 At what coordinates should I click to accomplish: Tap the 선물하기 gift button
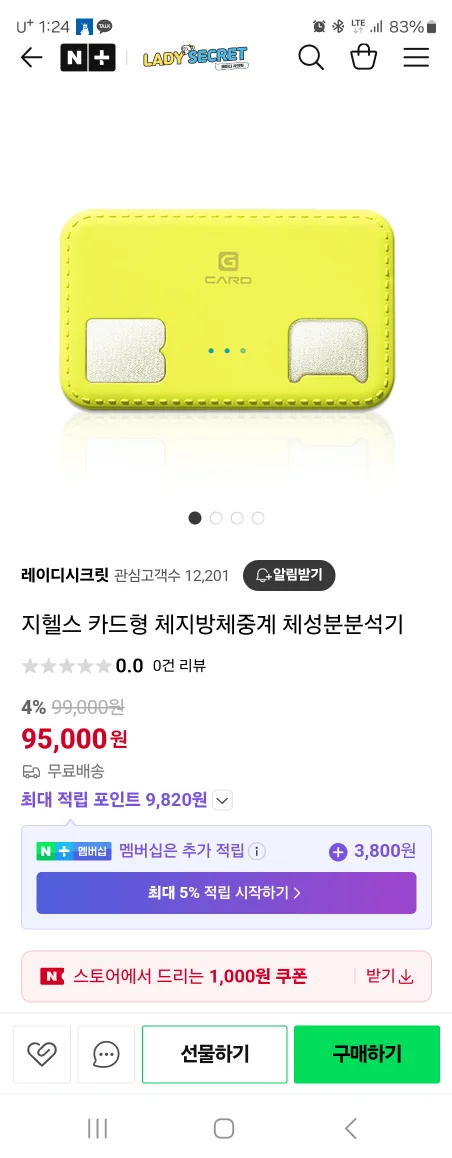pos(215,1054)
